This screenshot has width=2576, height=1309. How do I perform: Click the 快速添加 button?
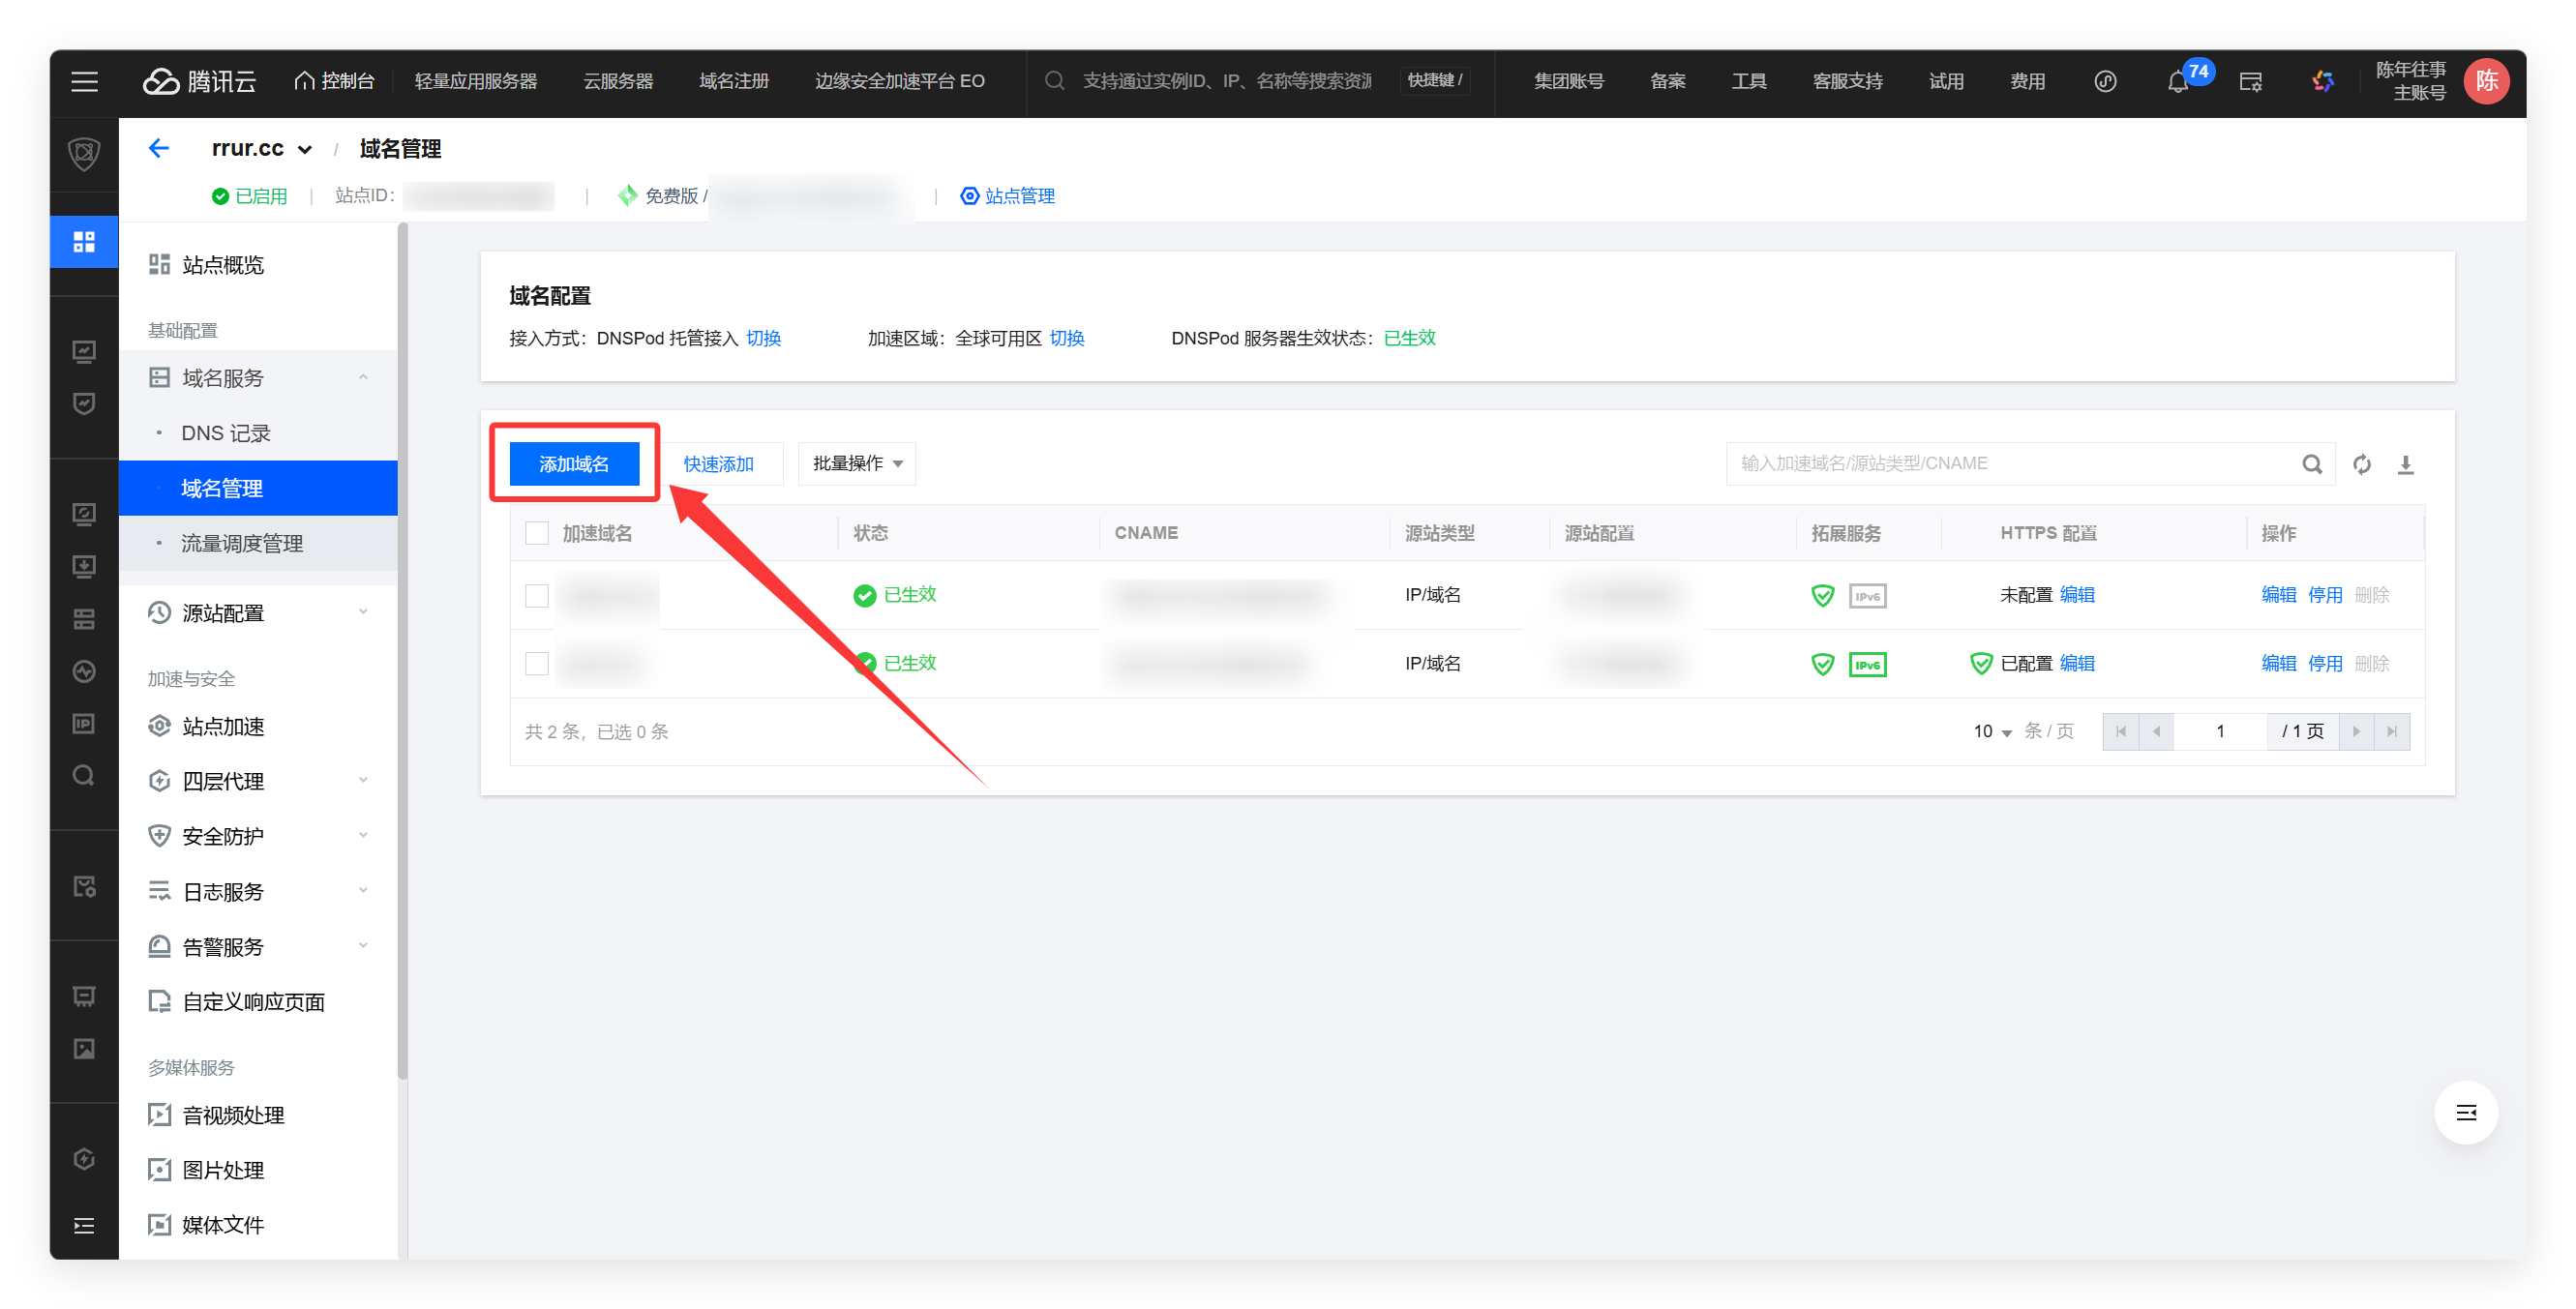click(718, 464)
